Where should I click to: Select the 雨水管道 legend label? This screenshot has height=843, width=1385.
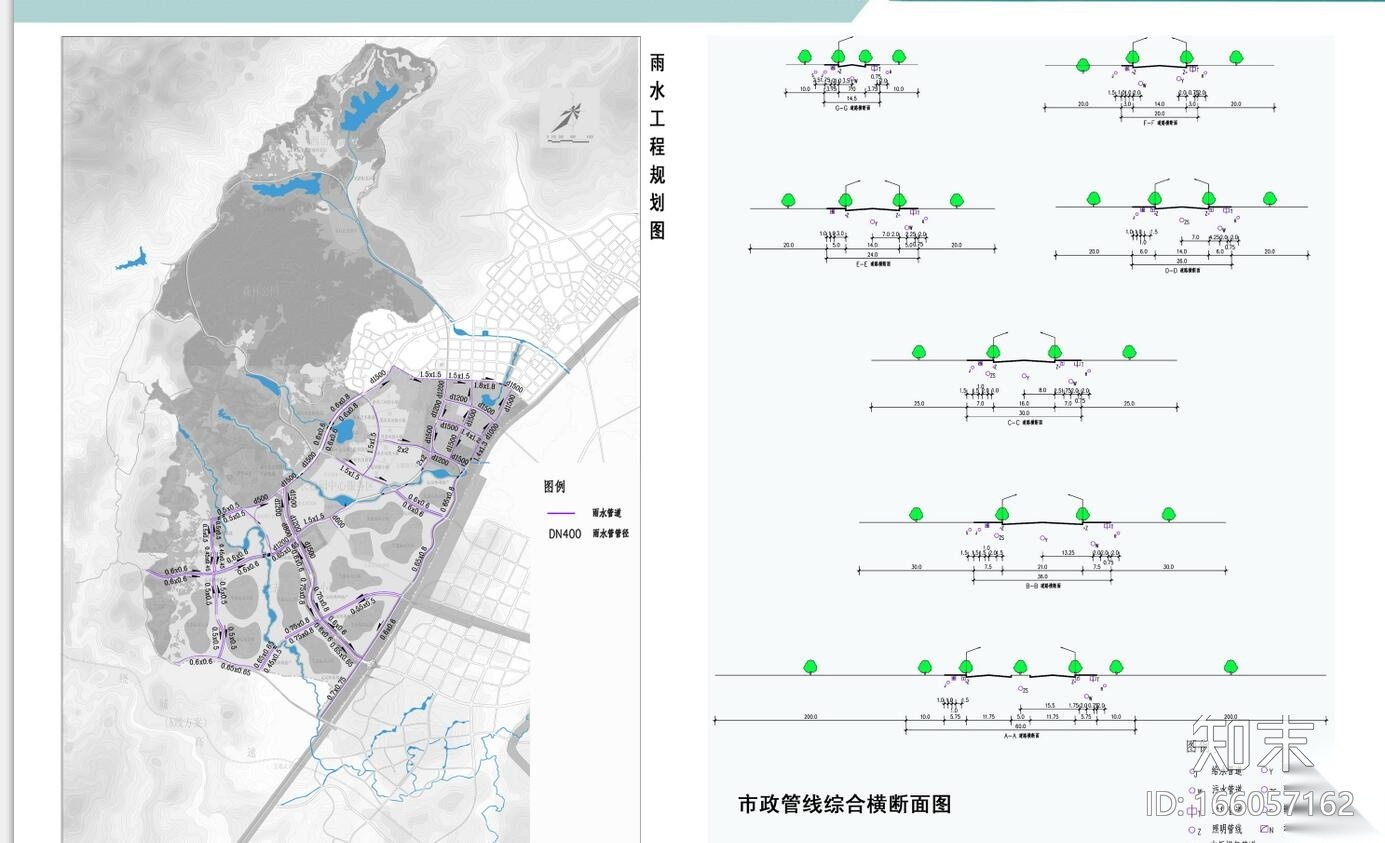tap(609, 512)
